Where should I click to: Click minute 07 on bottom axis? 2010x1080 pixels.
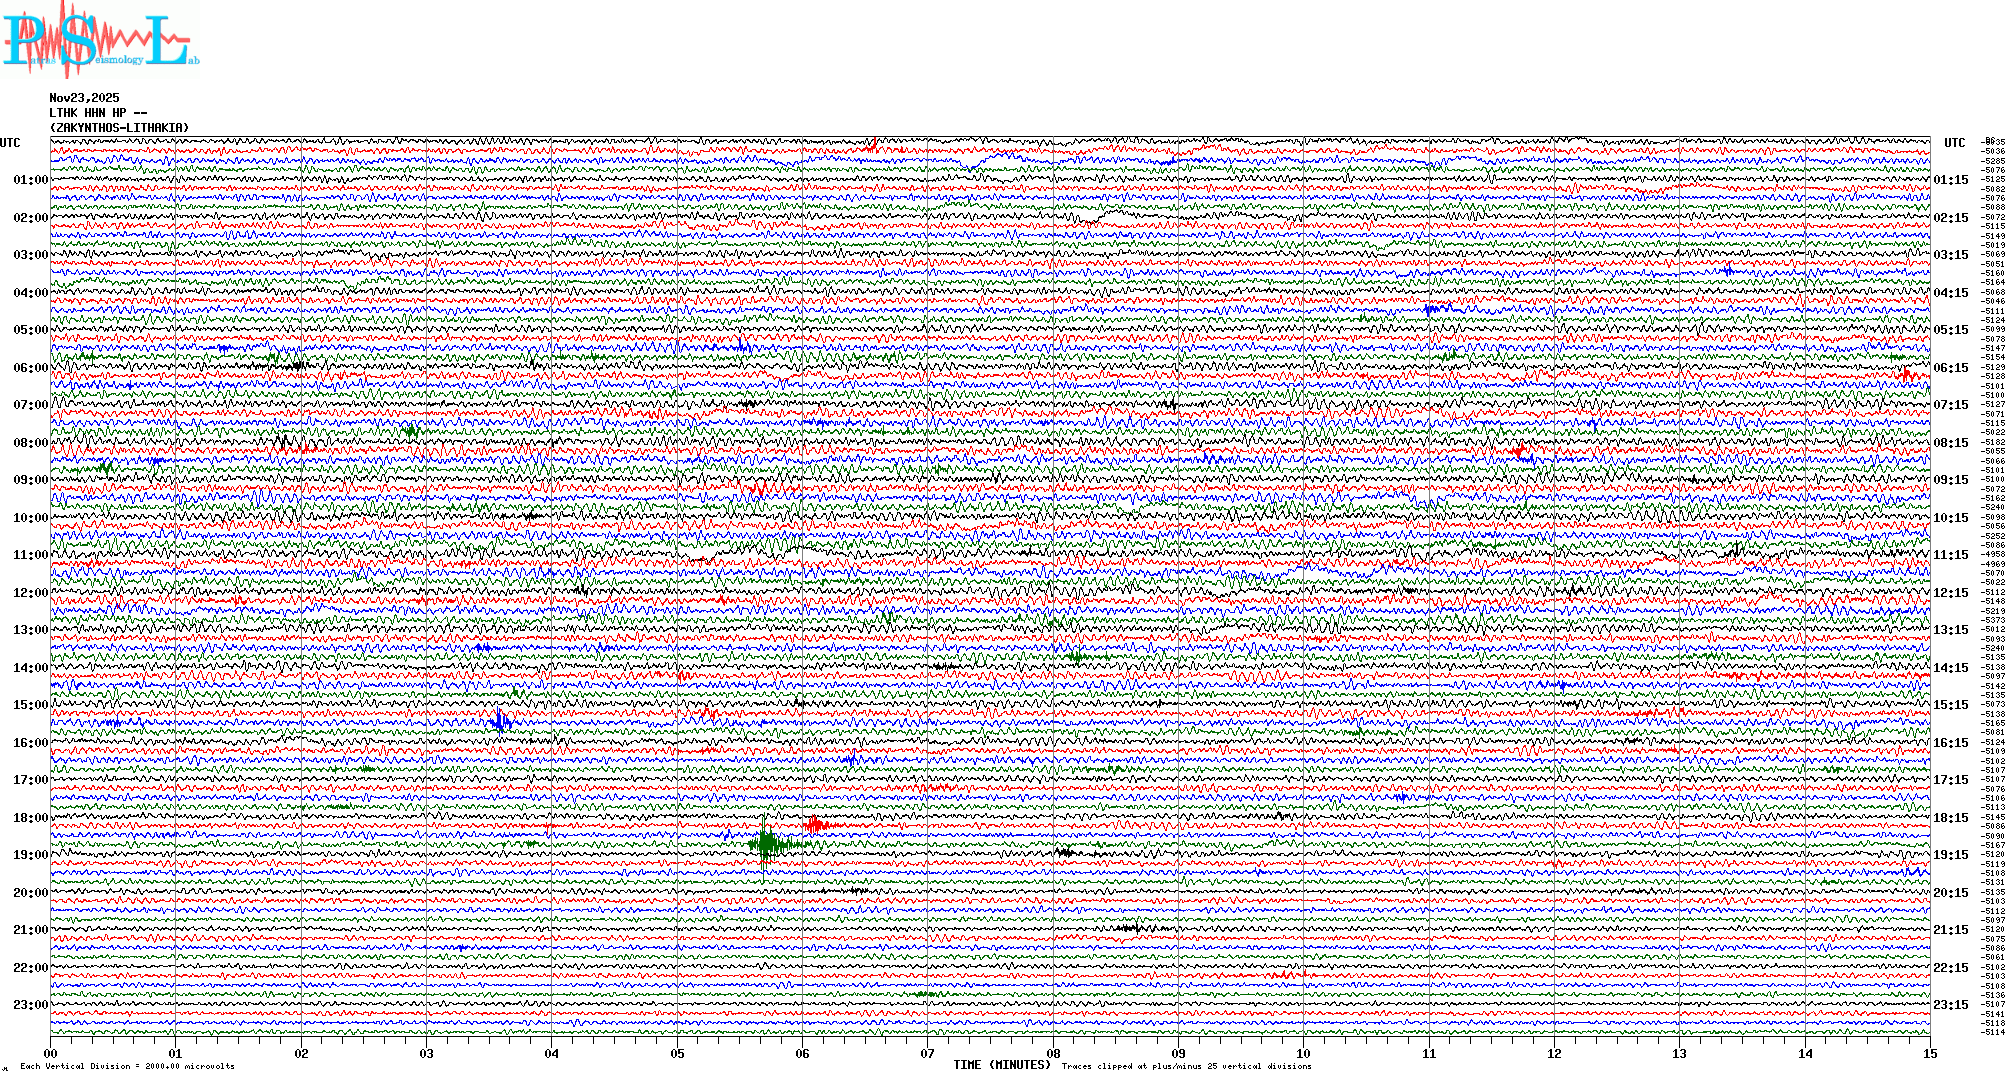927,1053
